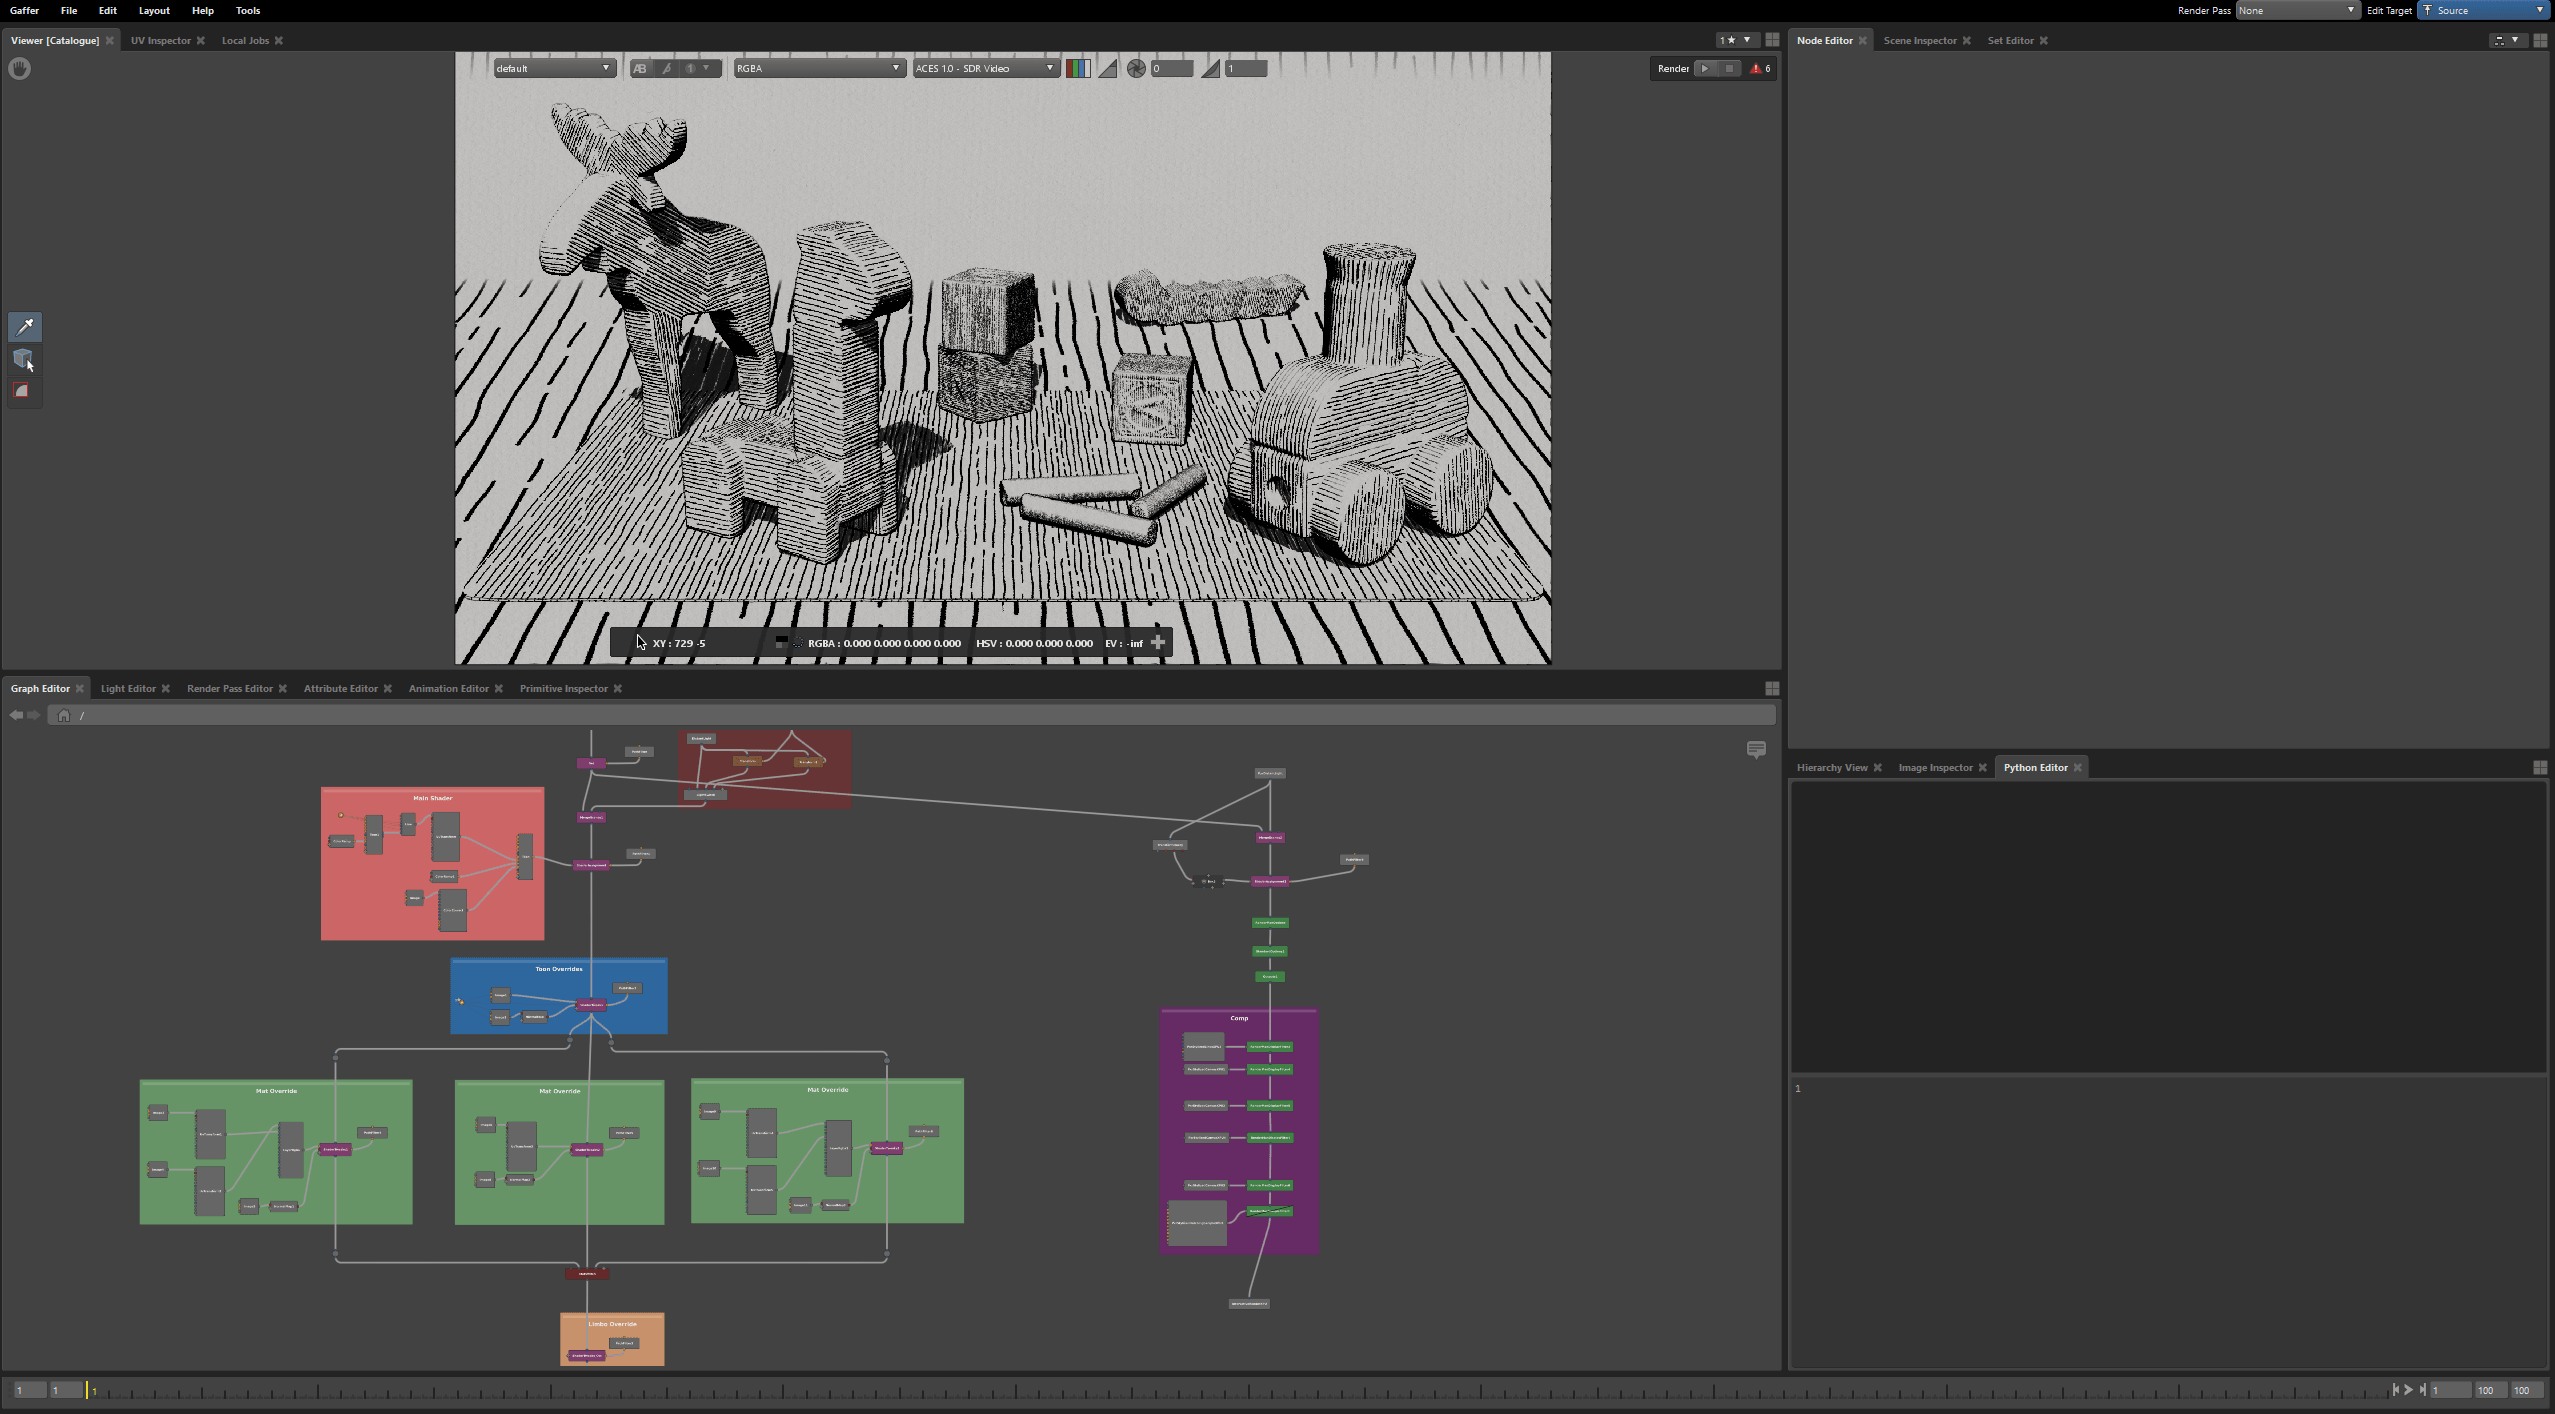Close the Light Editor tab
Image resolution: width=2555 pixels, height=1414 pixels.
(x=166, y=688)
